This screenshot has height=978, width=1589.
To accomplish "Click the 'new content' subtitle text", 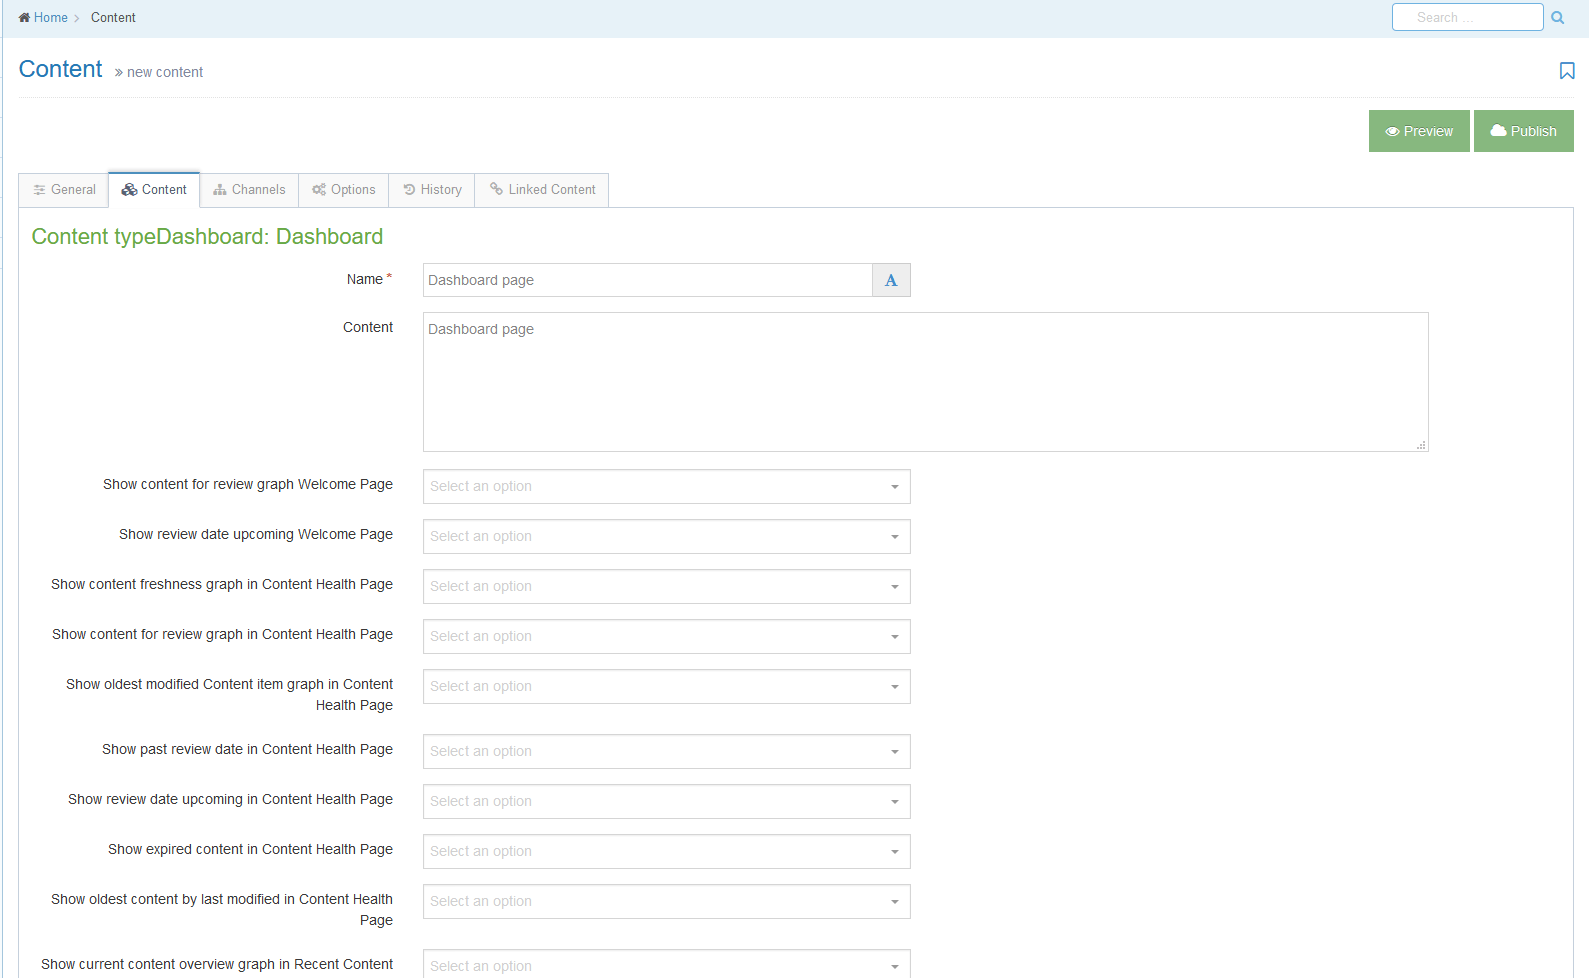I will click(164, 72).
